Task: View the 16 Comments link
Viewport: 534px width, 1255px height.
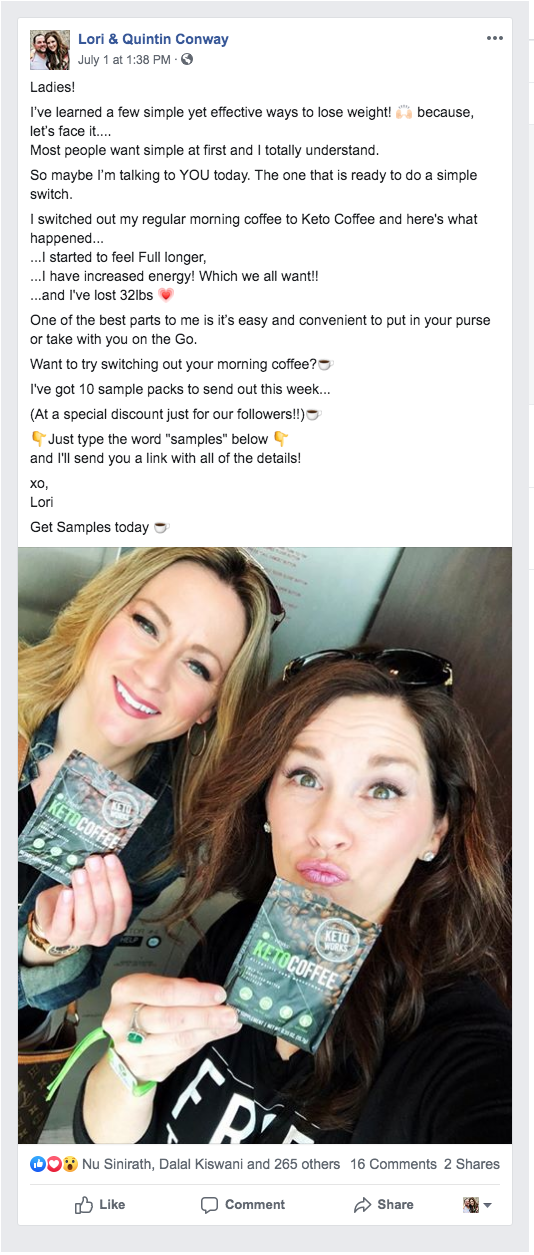Action: 393,1164
